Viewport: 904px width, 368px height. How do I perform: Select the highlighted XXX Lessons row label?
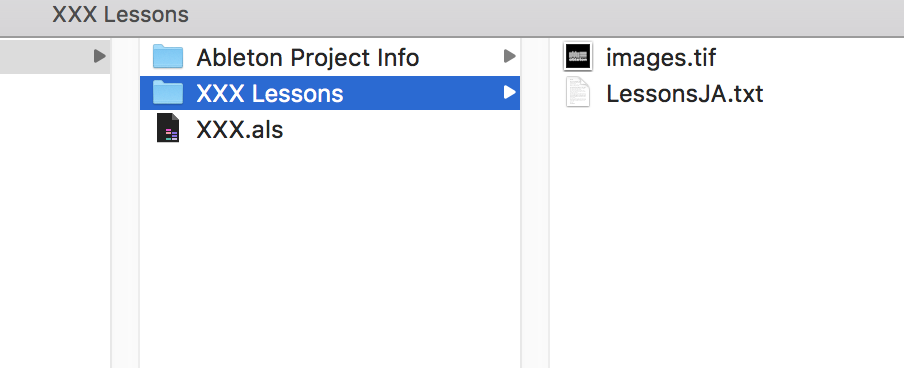pos(269,93)
